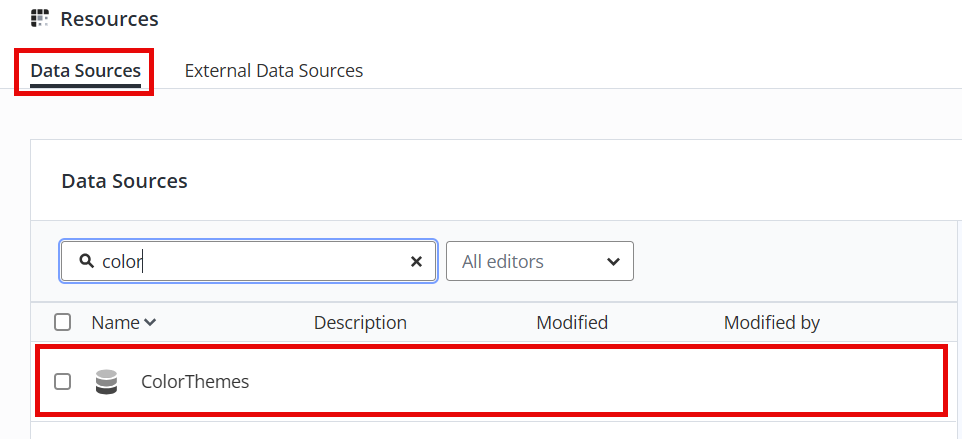Click the Resources page title

click(109, 19)
